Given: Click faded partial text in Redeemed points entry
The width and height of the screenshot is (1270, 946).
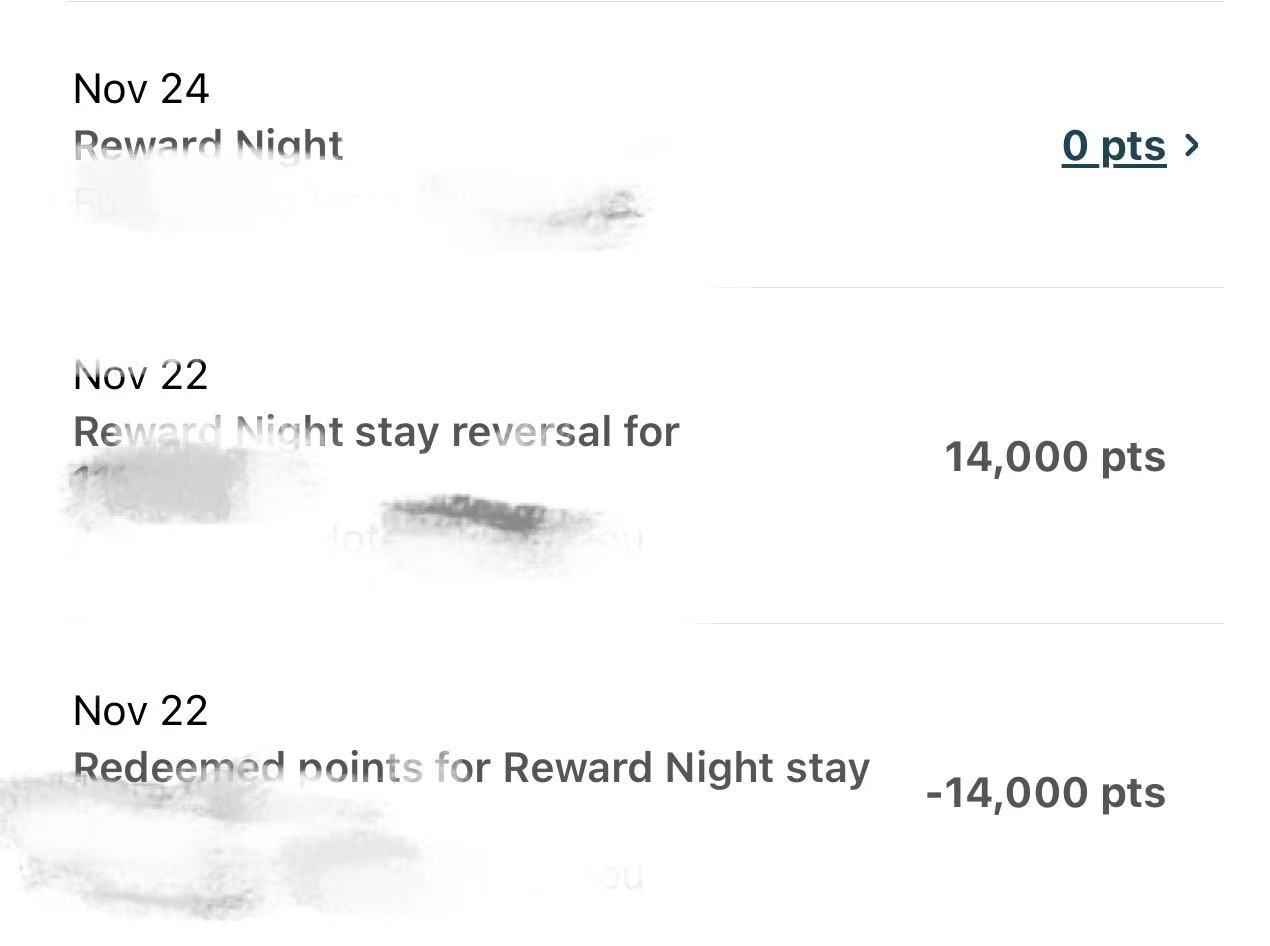Looking at the screenshot, I should (620, 877).
